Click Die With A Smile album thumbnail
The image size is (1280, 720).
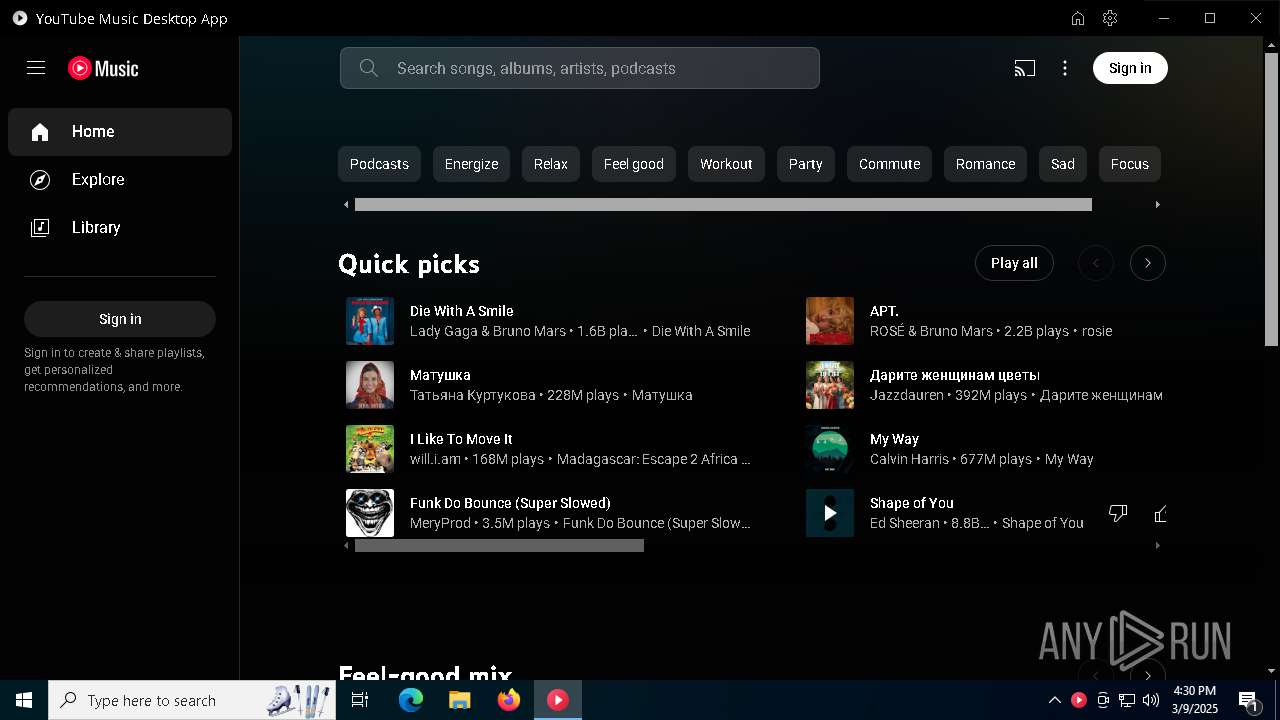click(370, 321)
